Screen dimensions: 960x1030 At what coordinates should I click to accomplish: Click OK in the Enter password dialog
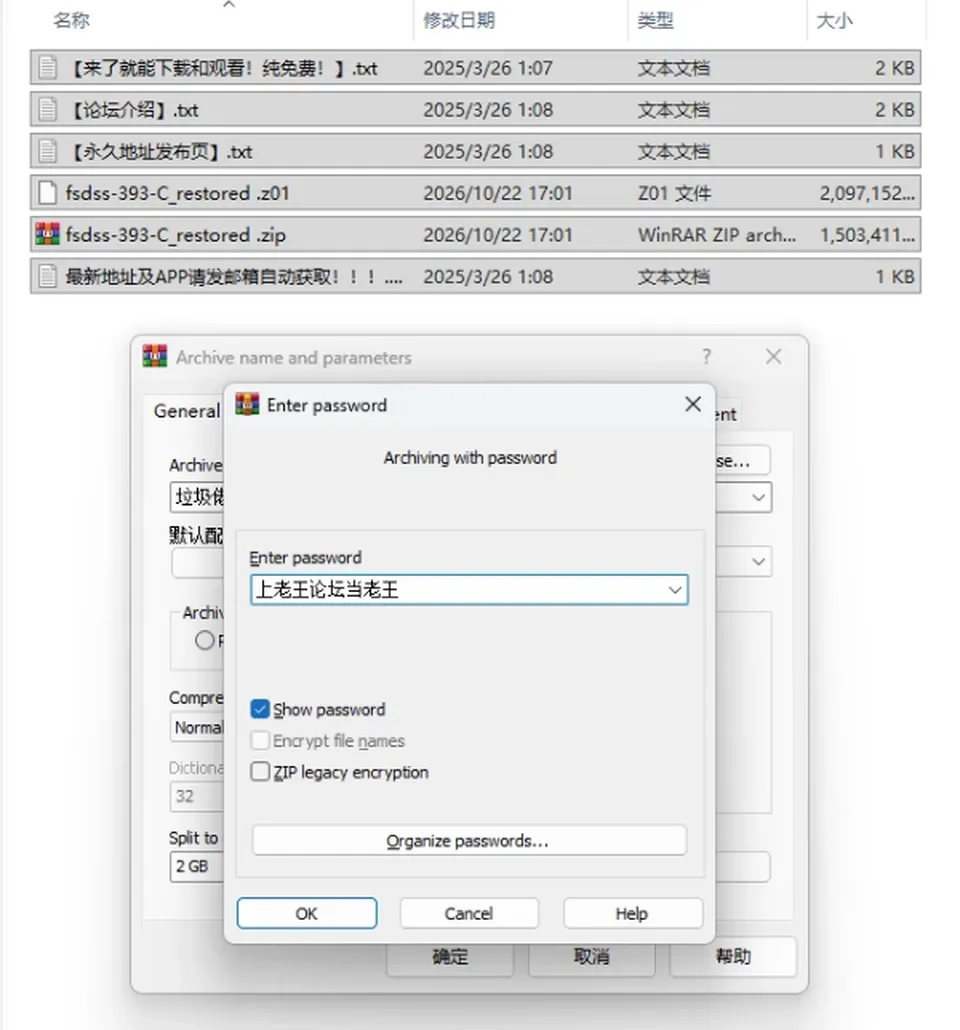(x=307, y=913)
